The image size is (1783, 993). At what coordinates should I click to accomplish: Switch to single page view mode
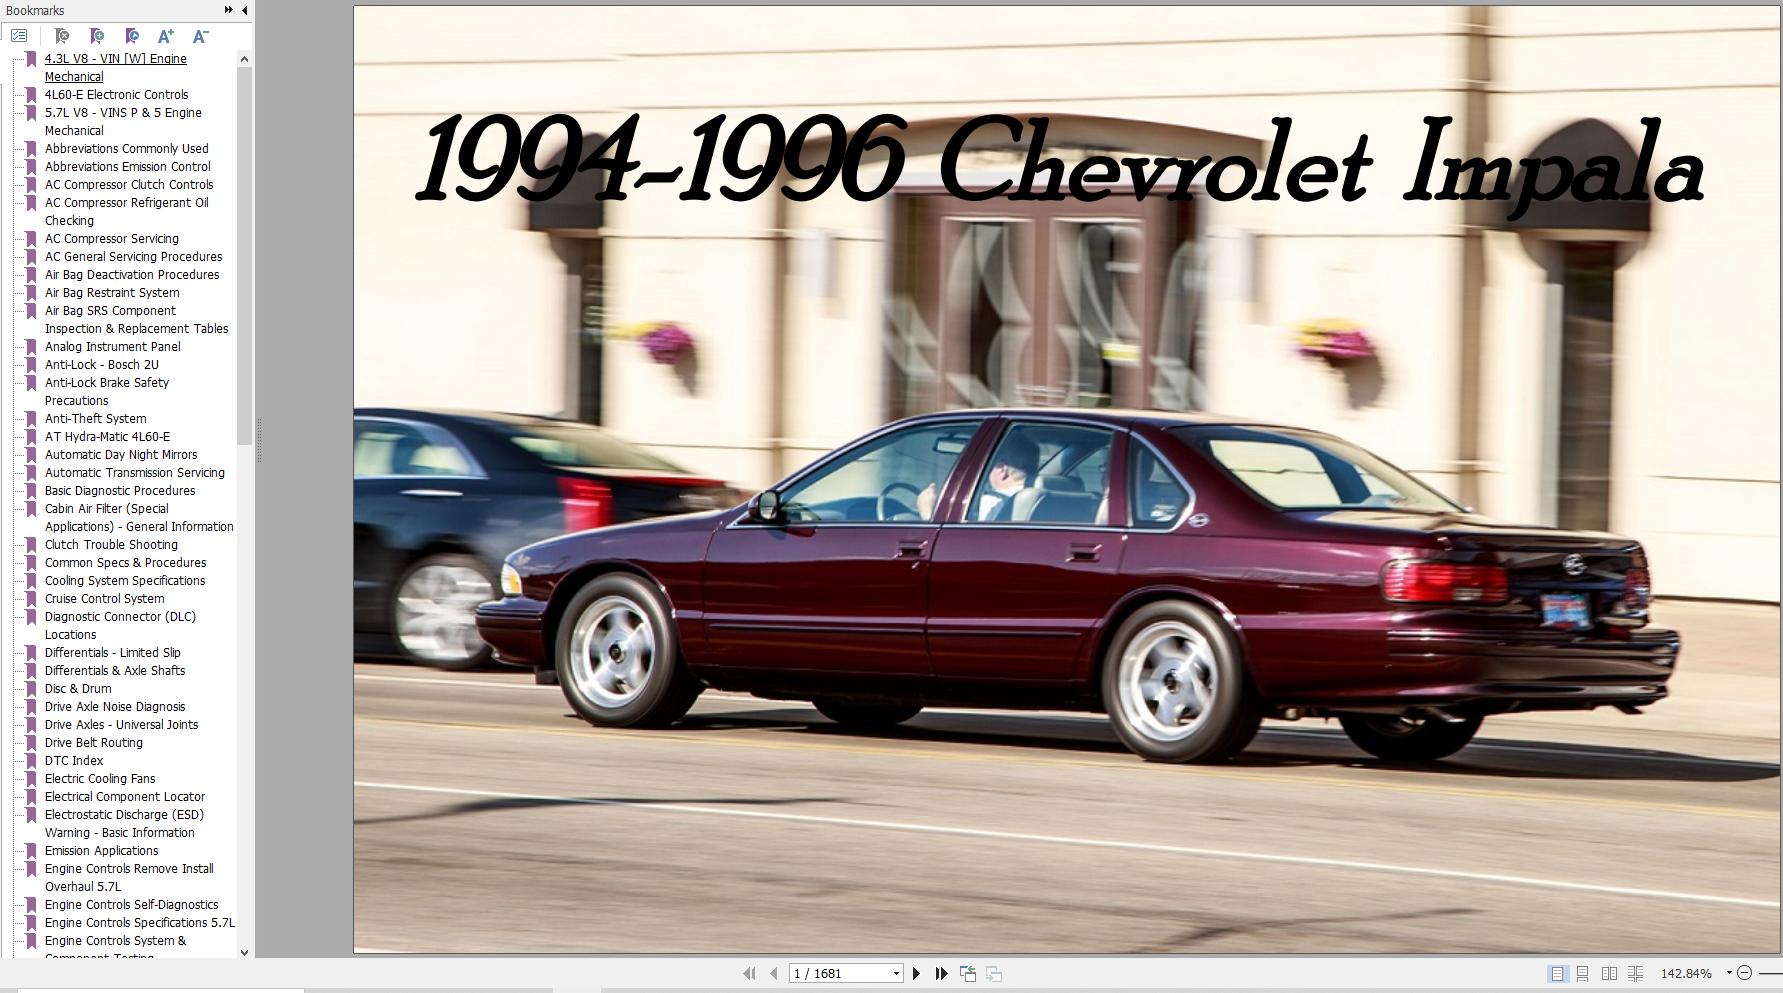tap(1558, 973)
